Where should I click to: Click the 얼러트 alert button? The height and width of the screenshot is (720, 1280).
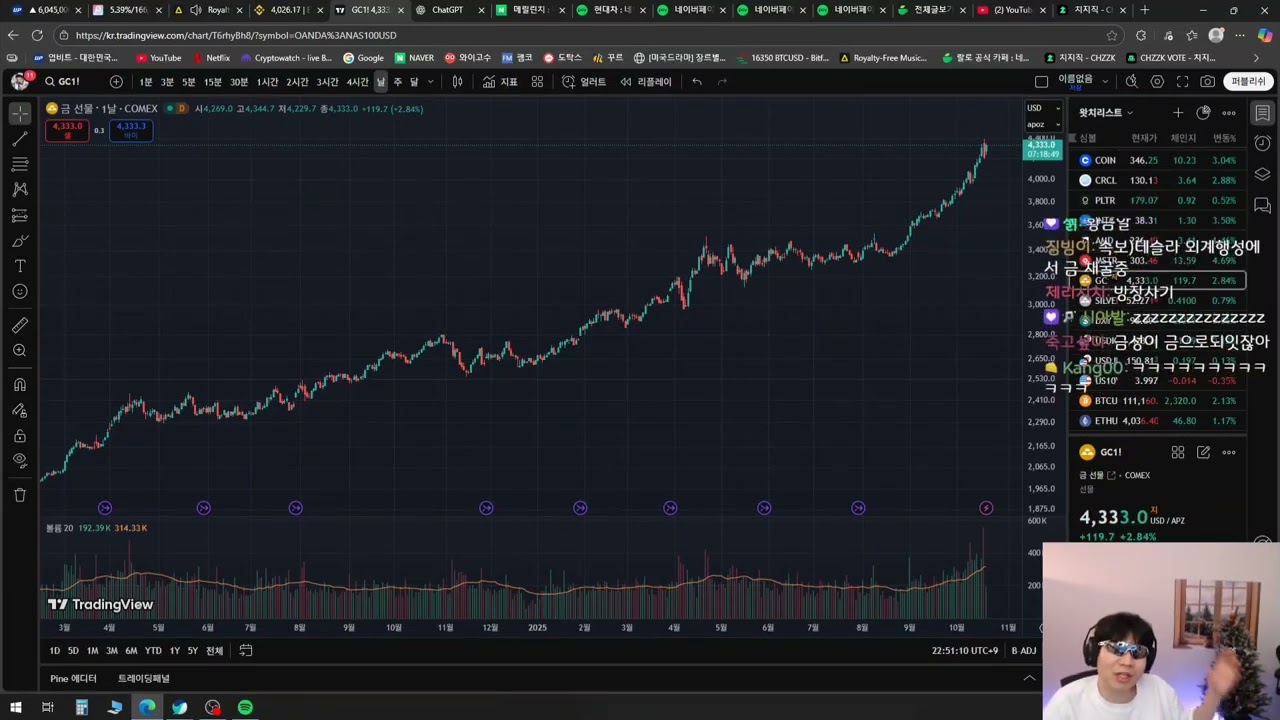click(584, 82)
